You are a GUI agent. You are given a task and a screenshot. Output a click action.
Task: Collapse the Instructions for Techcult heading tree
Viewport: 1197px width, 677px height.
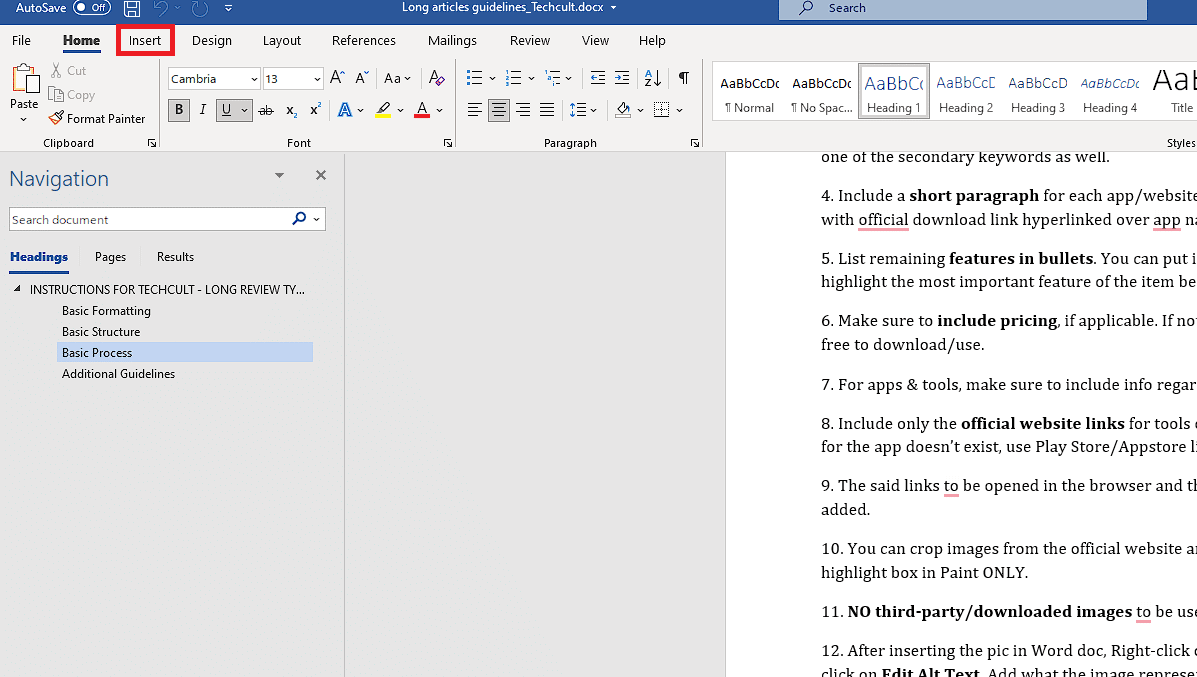click(17, 290)
